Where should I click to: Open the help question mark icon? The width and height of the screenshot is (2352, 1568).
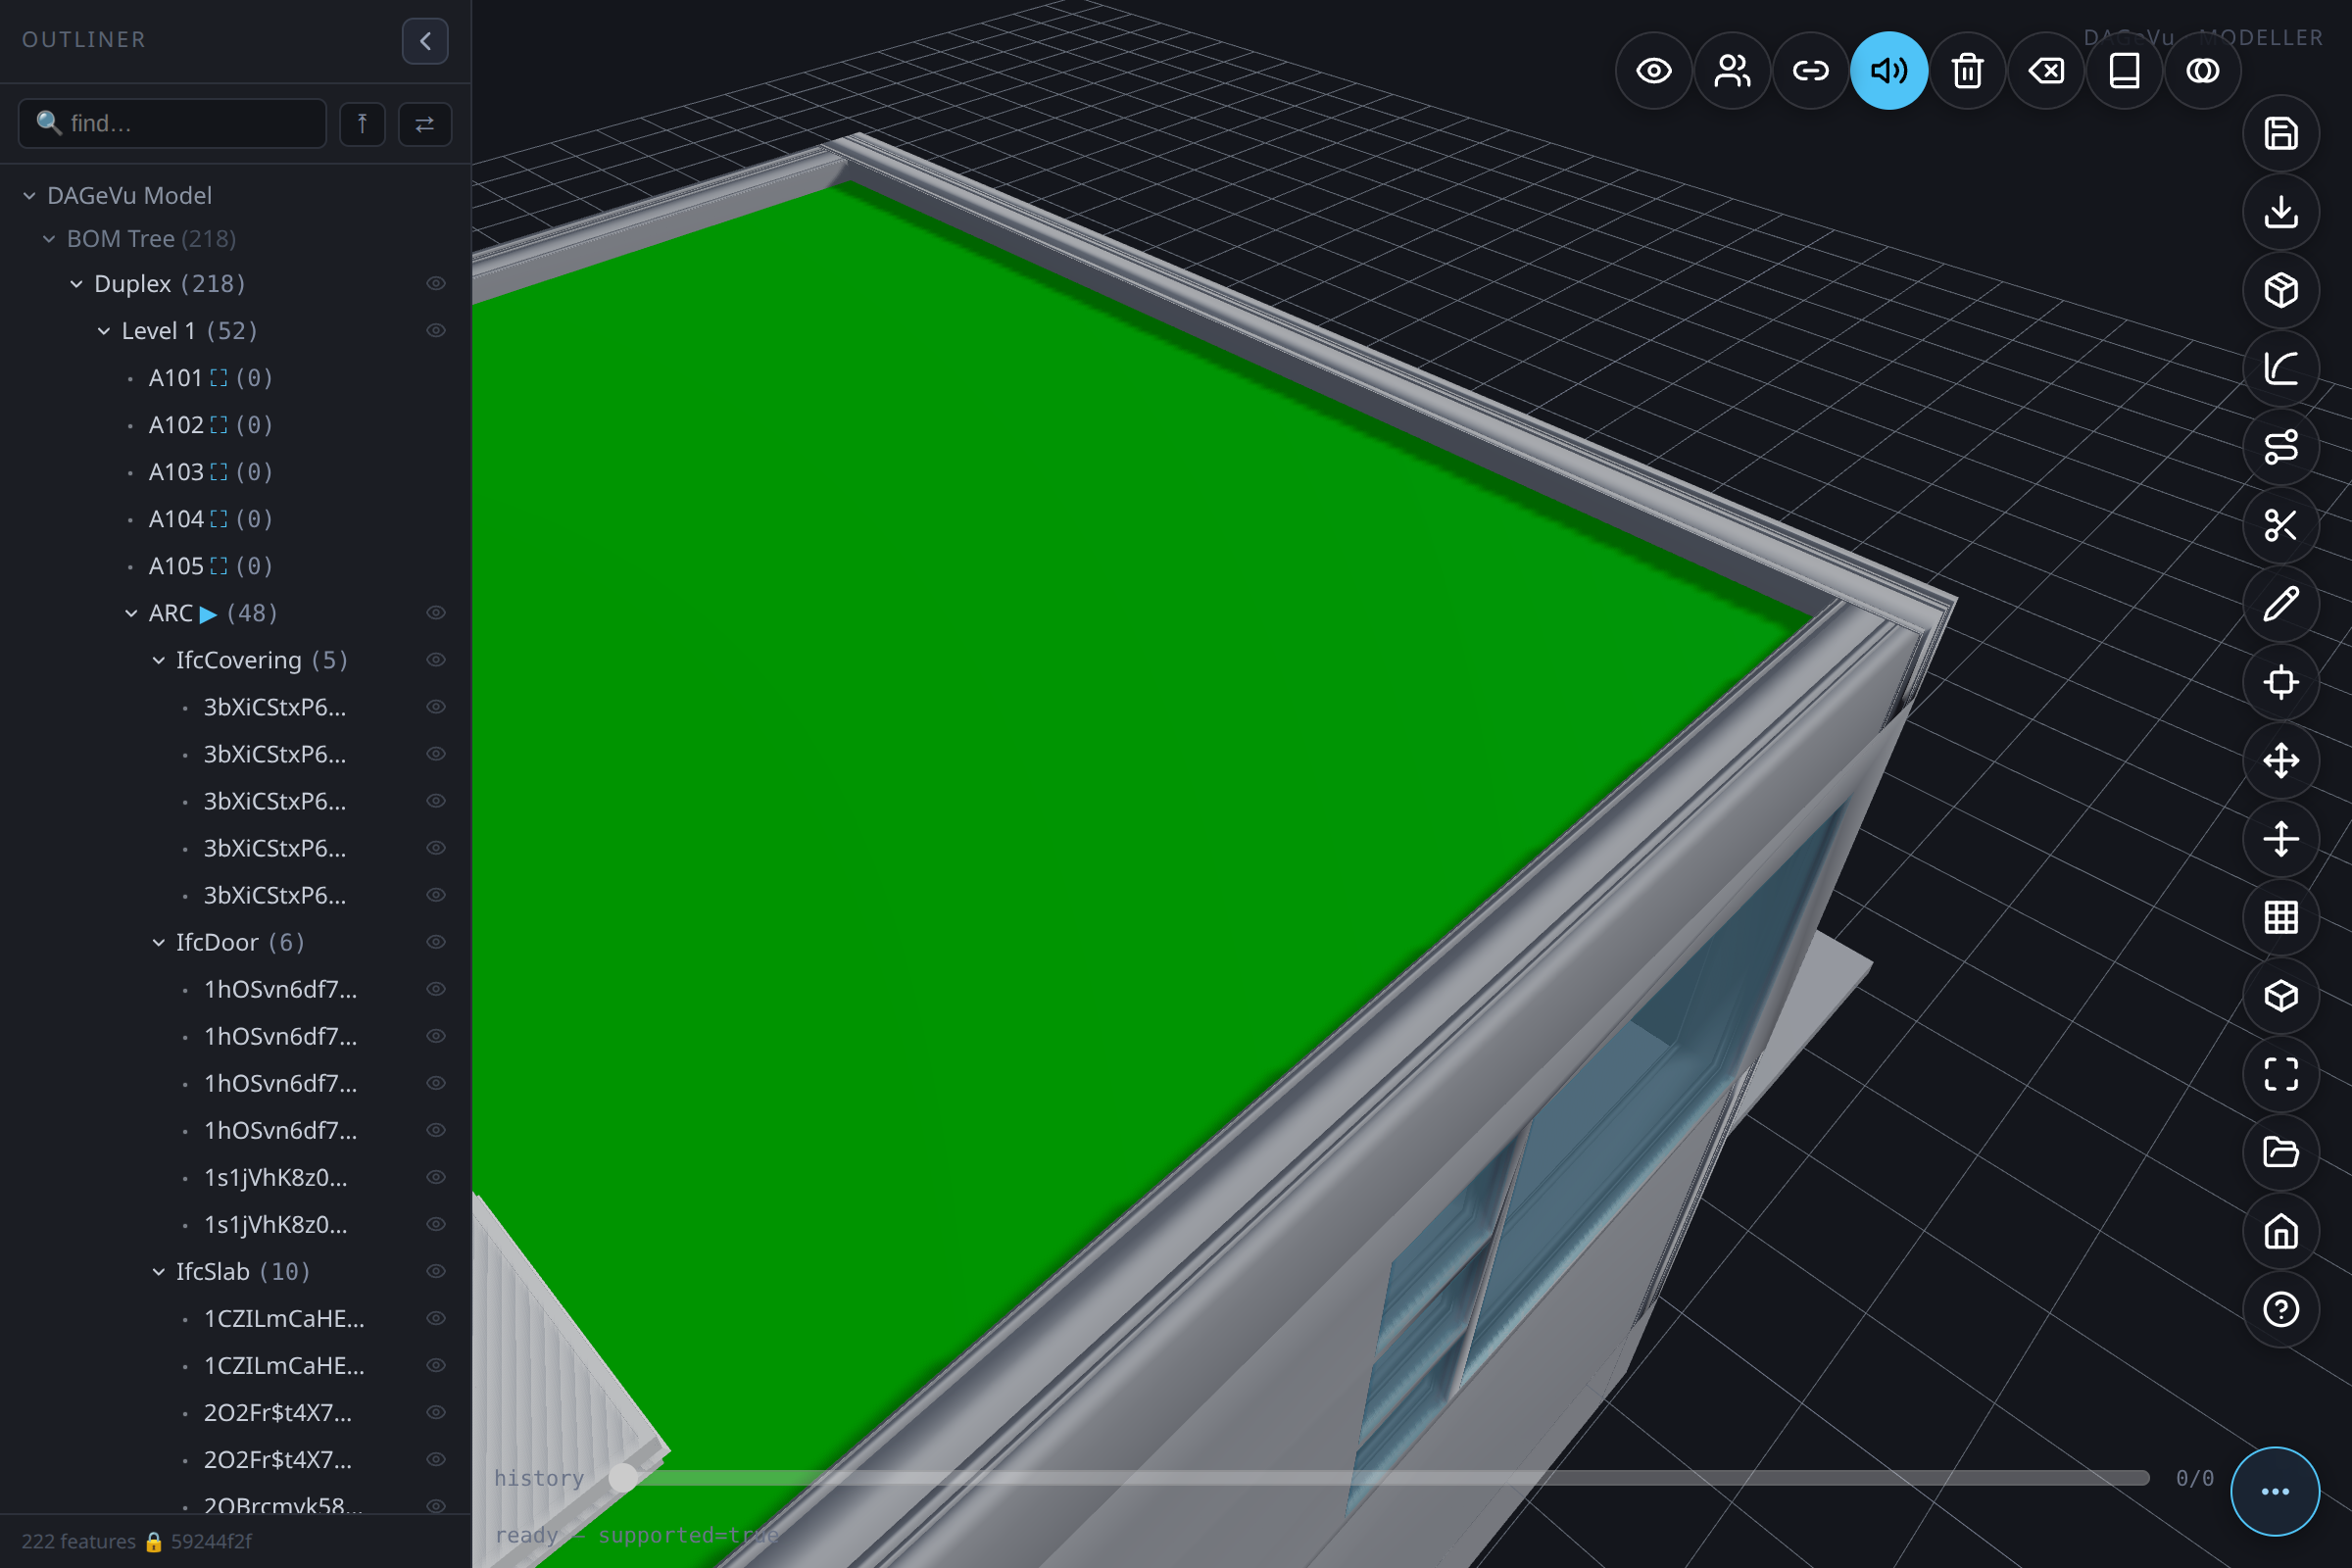(x=2281, y=1310)
